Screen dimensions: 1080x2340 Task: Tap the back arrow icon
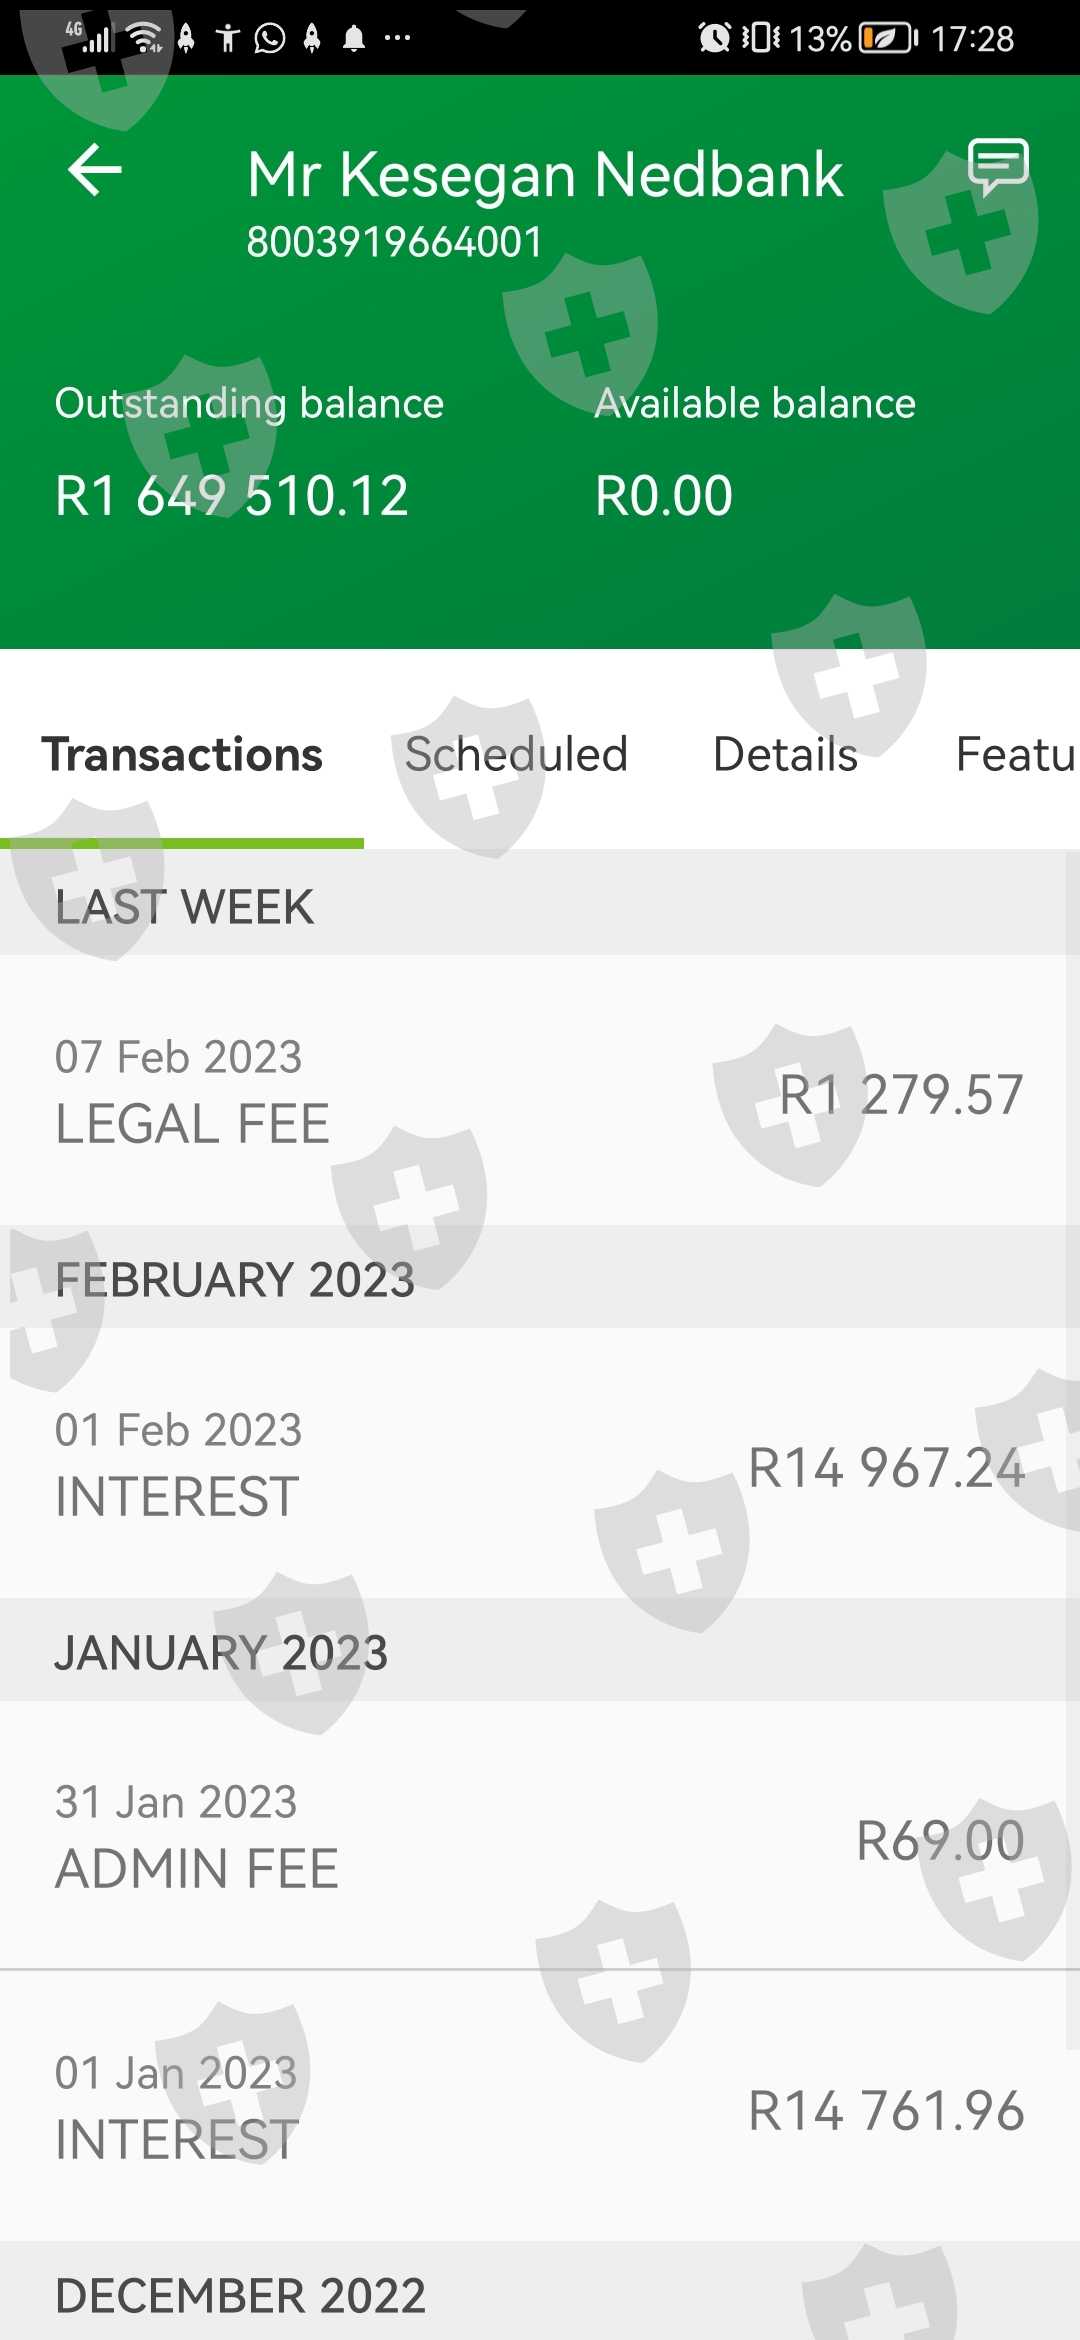click(95, 170)
